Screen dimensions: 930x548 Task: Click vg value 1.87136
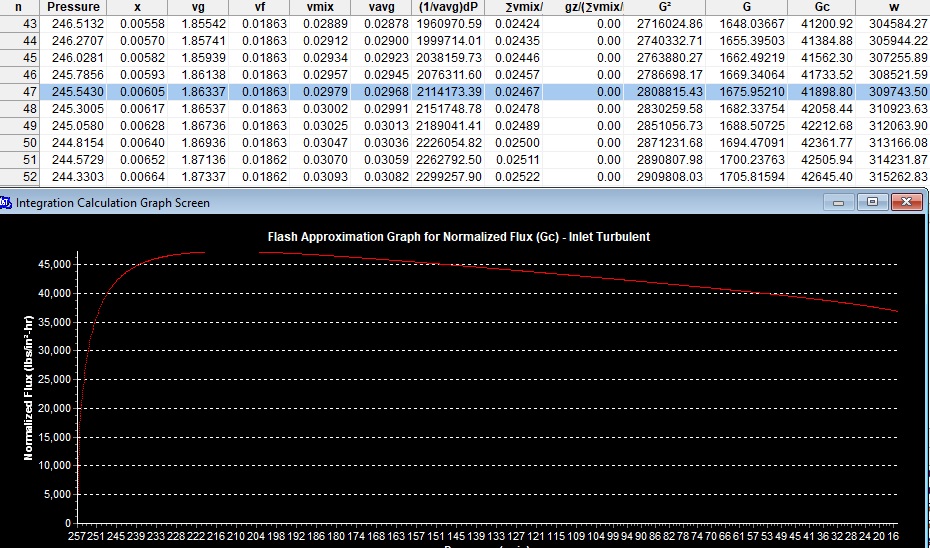205,160
